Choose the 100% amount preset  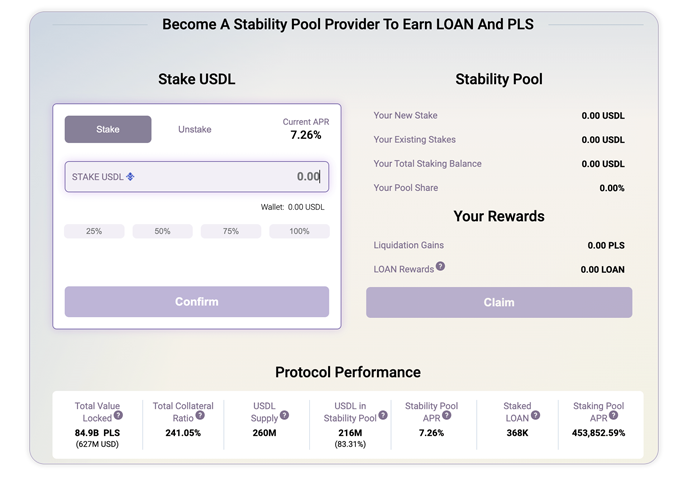[x=299, y=231]
